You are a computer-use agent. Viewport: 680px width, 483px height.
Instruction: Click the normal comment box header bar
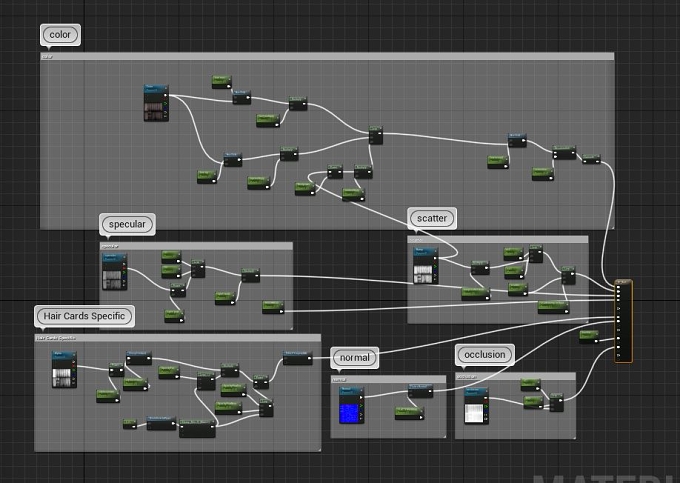388,379
